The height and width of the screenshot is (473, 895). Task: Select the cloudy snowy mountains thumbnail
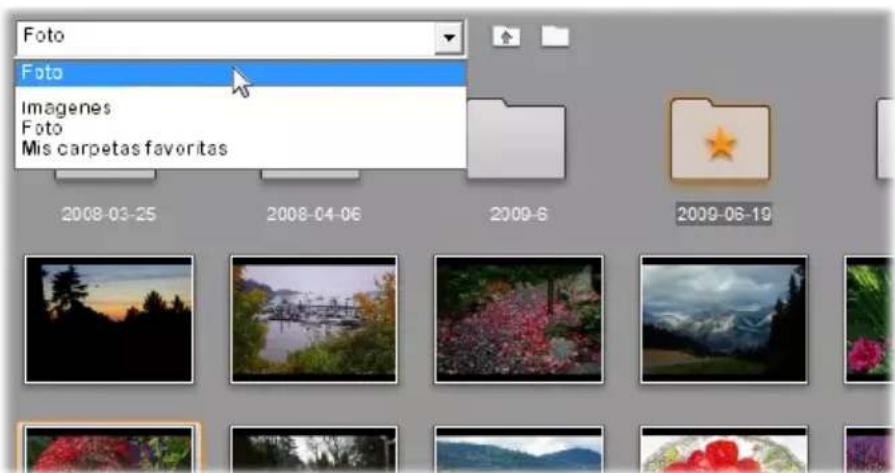(724, 320)
